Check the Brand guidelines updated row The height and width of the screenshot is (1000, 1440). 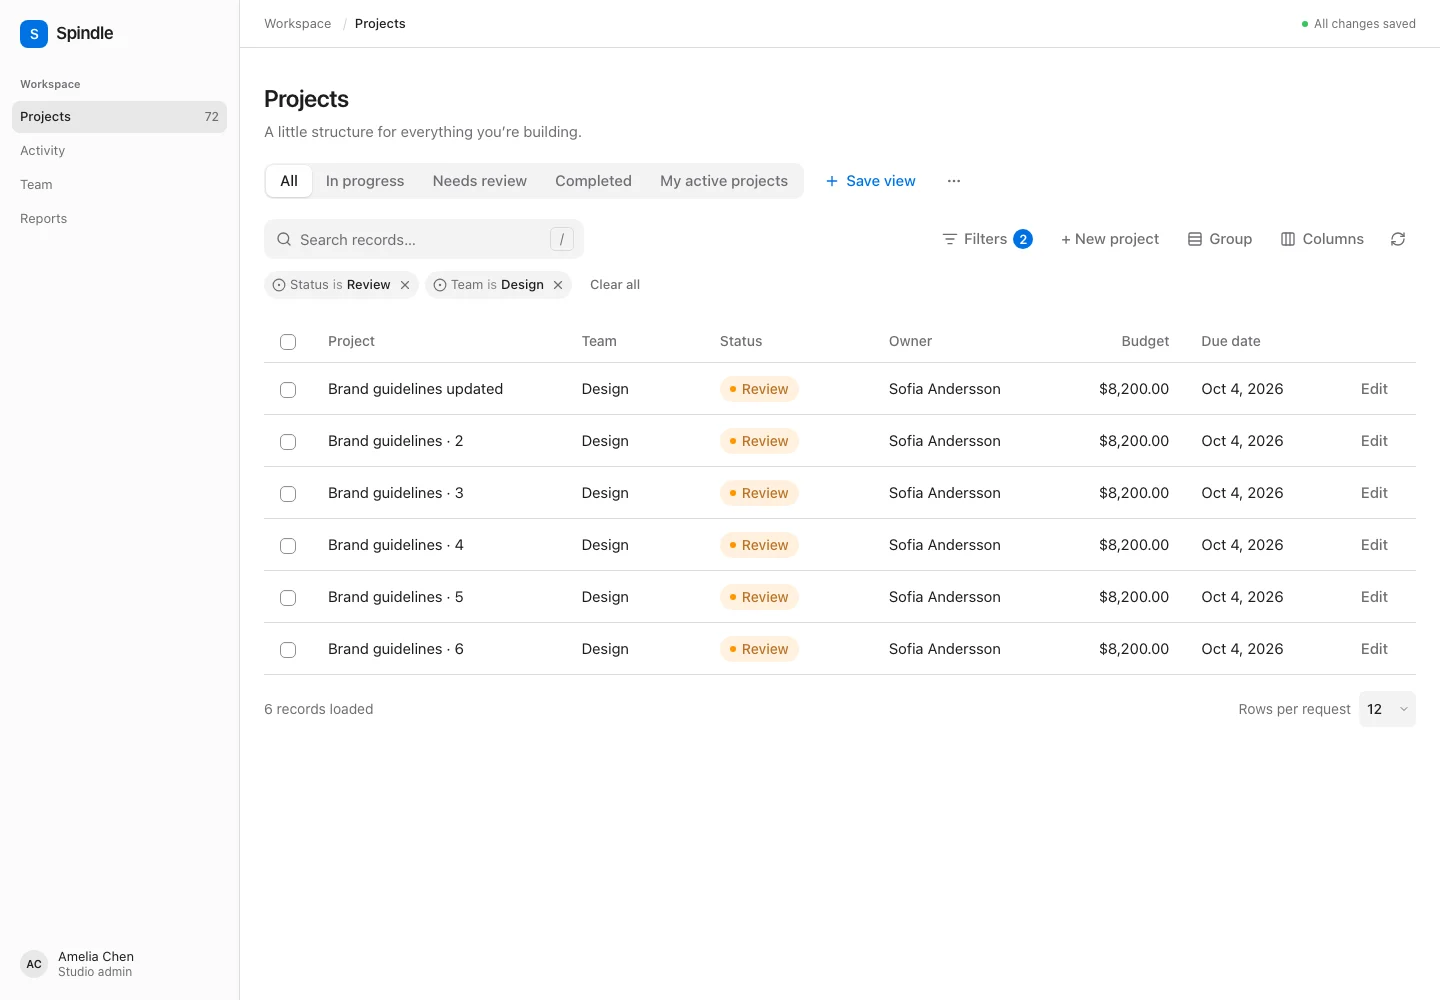pos(288,390)
